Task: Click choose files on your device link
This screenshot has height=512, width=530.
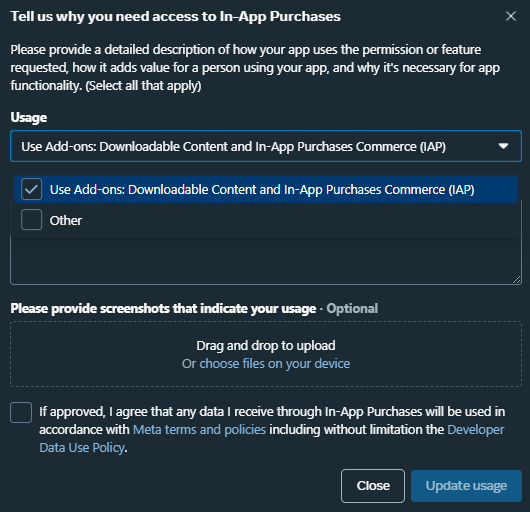Action: 274,364
